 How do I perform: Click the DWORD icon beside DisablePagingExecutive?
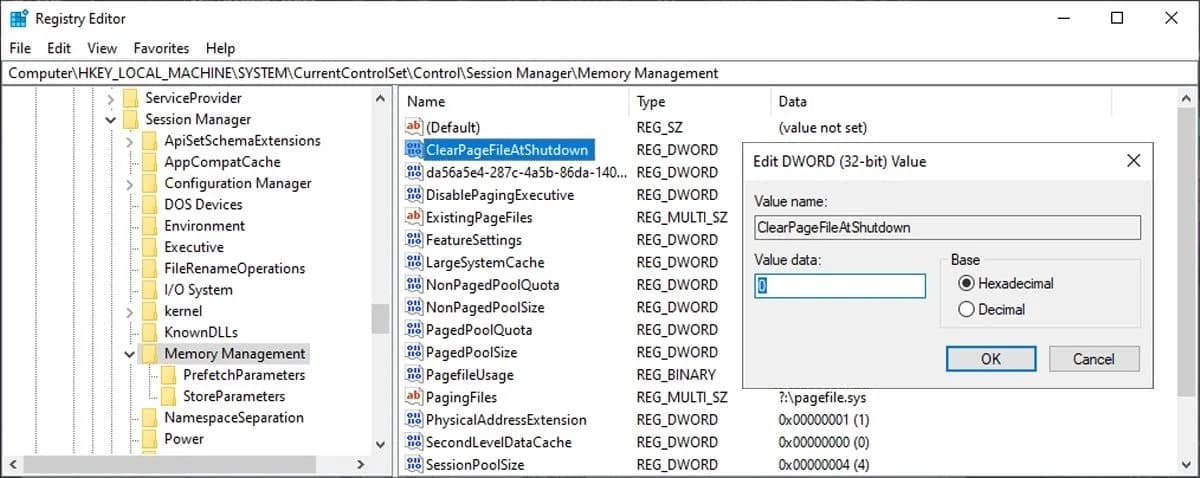pos(414,195)
